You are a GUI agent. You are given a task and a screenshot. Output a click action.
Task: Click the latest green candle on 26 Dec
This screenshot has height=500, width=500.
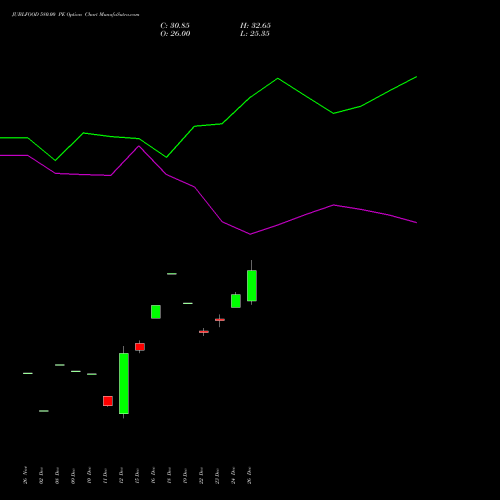coord(252,286)
